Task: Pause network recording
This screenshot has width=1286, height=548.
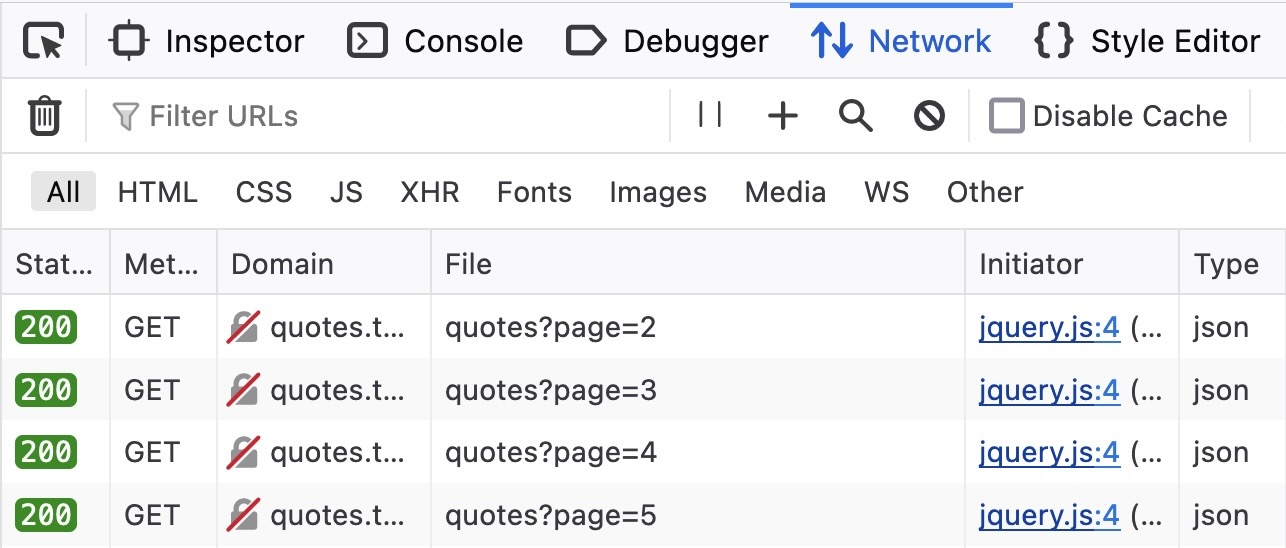Action: coord(710,116)
